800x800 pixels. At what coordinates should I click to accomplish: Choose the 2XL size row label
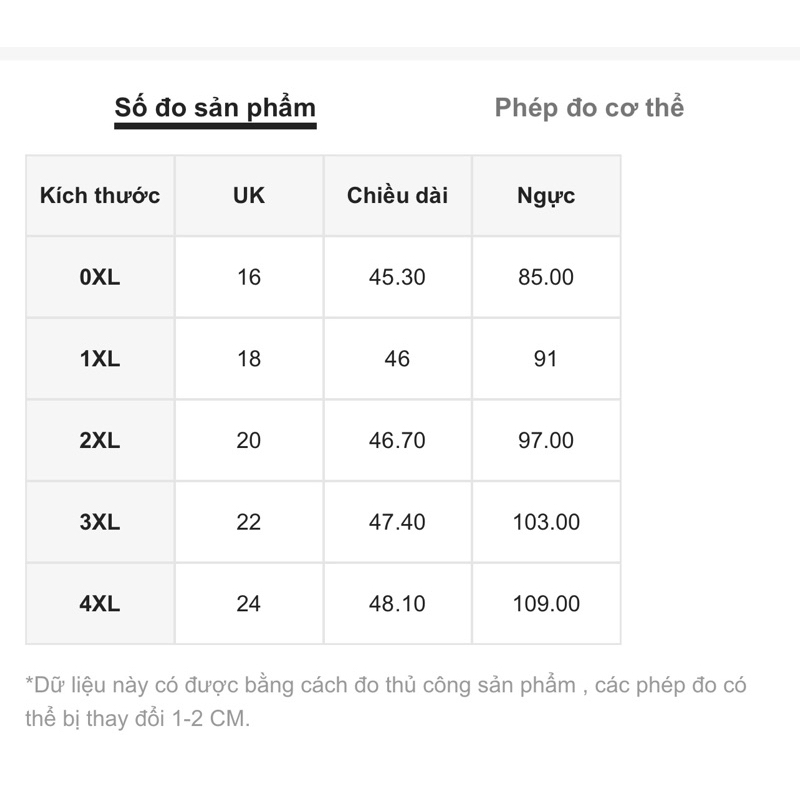pos(100,441)
